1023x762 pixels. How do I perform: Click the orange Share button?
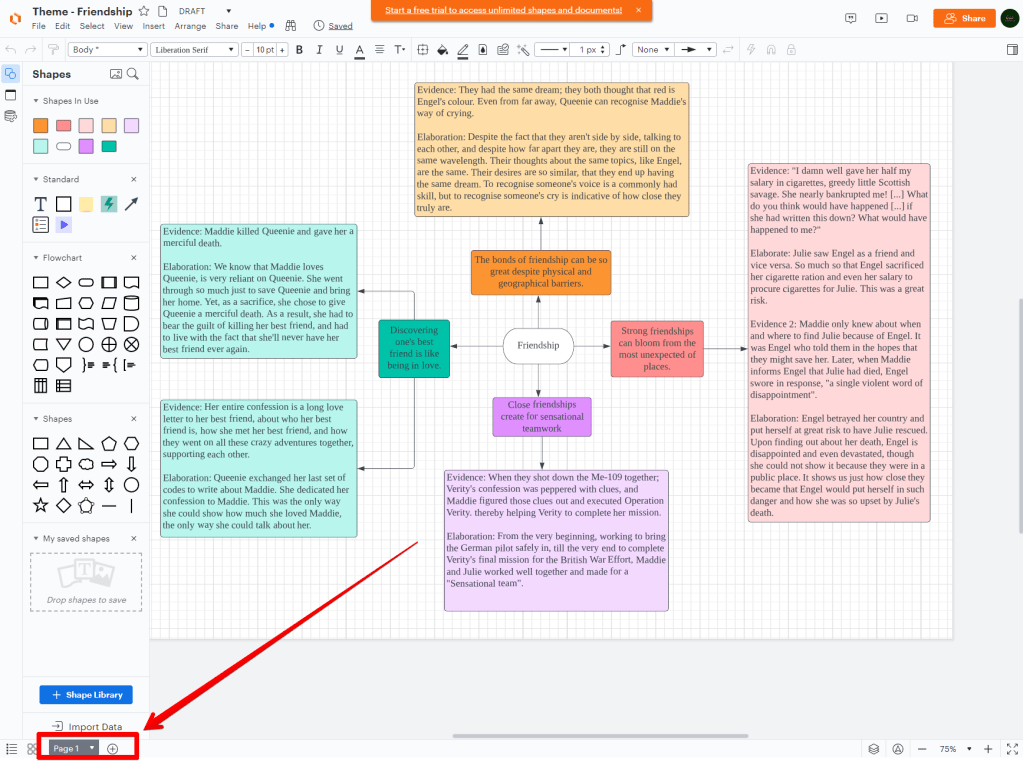pyautogui.click(x=963, y=18)
